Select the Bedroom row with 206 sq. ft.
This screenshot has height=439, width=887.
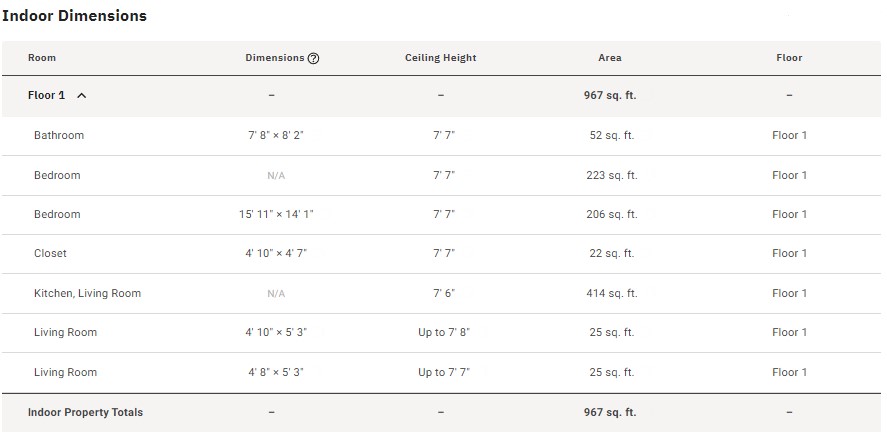tap(57, 214)
